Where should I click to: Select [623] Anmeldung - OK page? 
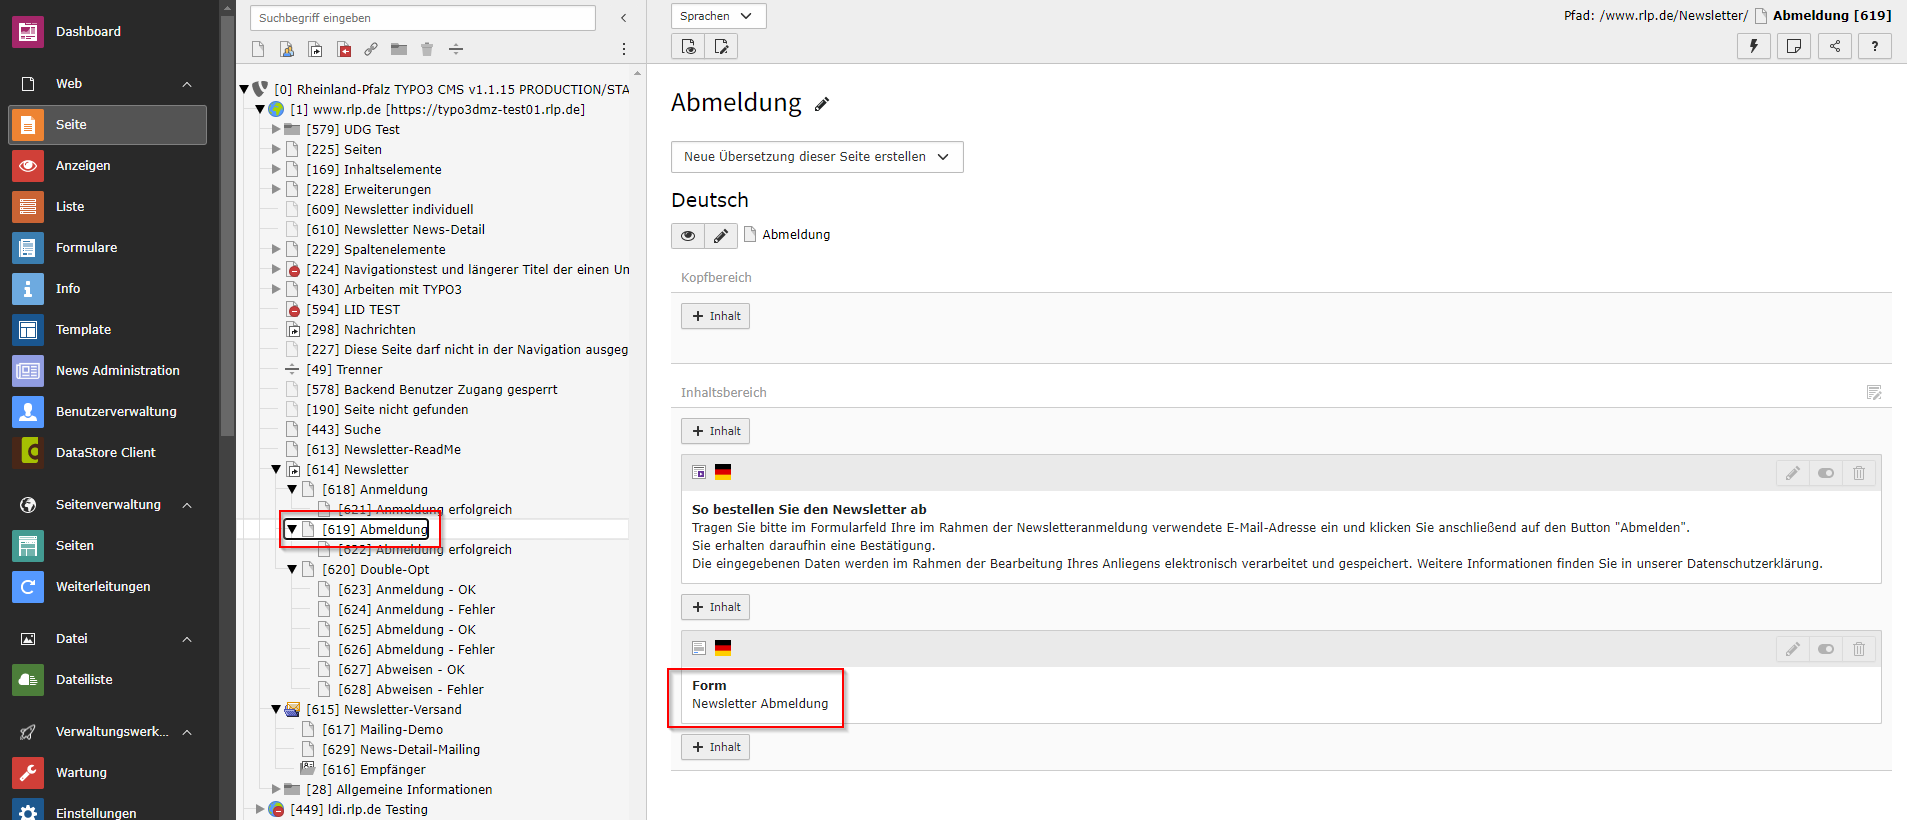[x=407, y=589]
